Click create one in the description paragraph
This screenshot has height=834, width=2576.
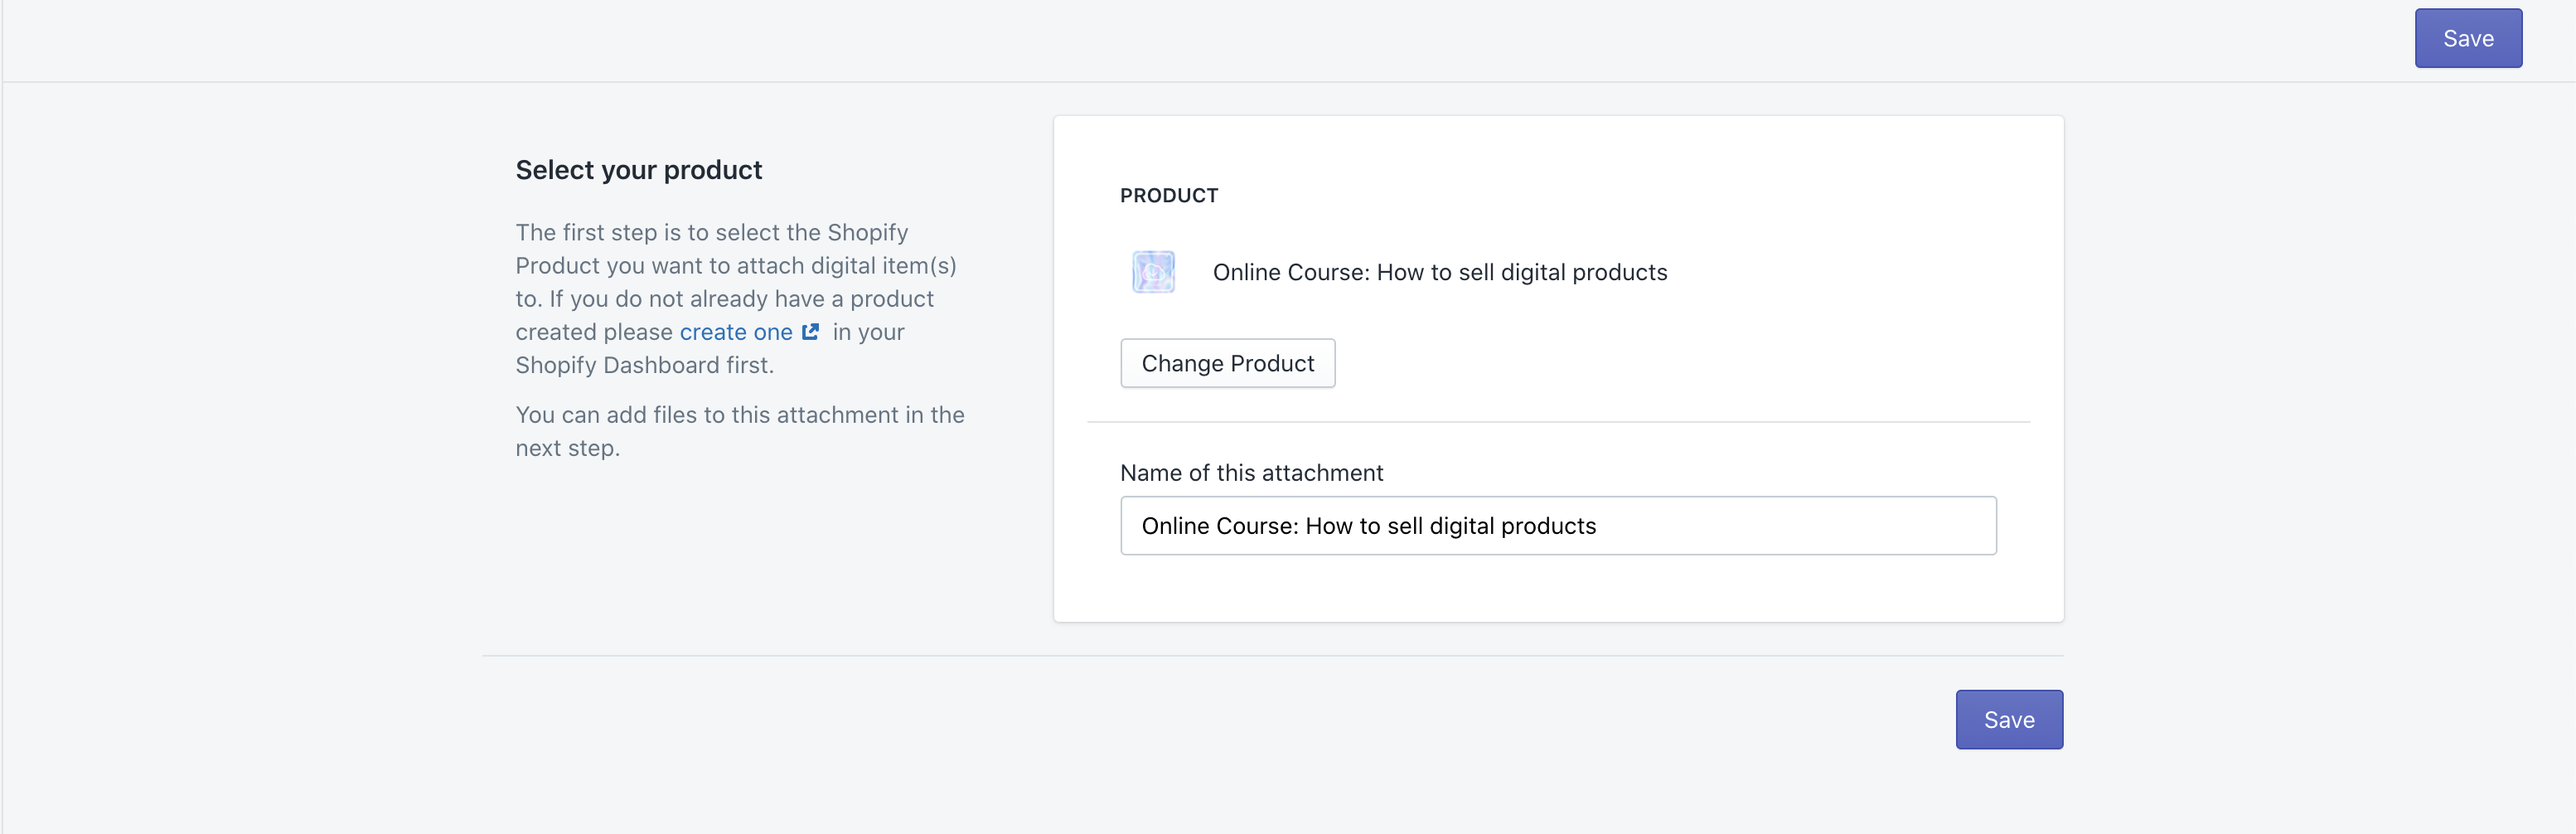tap(736, 331)
